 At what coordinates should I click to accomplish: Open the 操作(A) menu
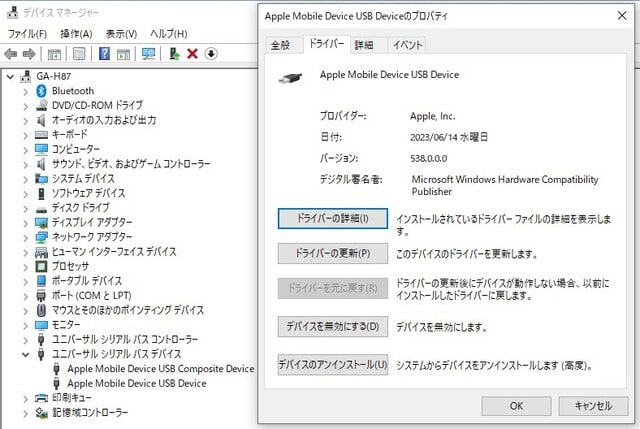click(76, 33)
